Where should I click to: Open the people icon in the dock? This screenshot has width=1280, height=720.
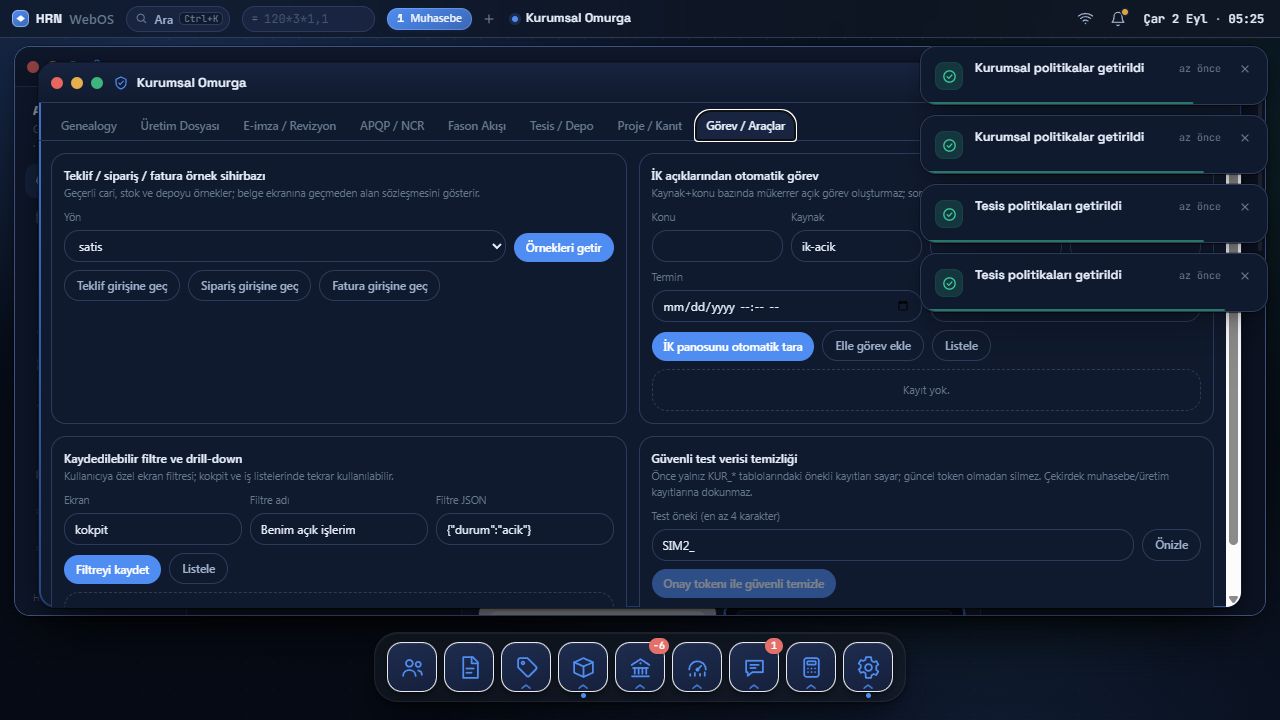coord(412,667)
